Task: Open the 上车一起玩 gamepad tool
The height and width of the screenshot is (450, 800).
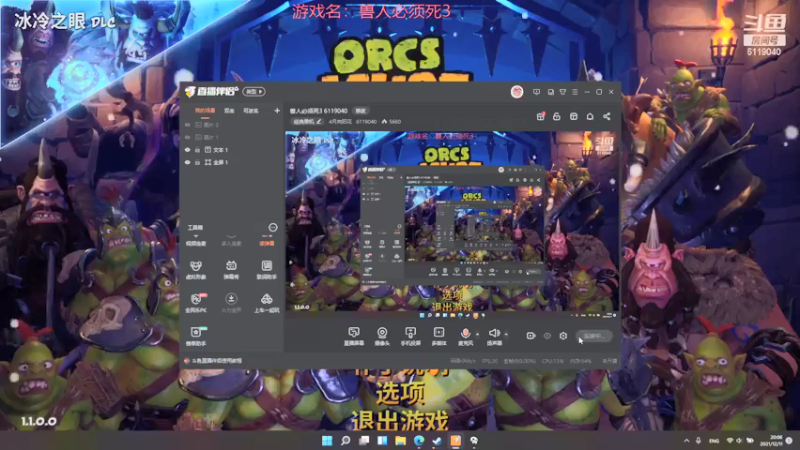Action: click(x=266, y=303)
